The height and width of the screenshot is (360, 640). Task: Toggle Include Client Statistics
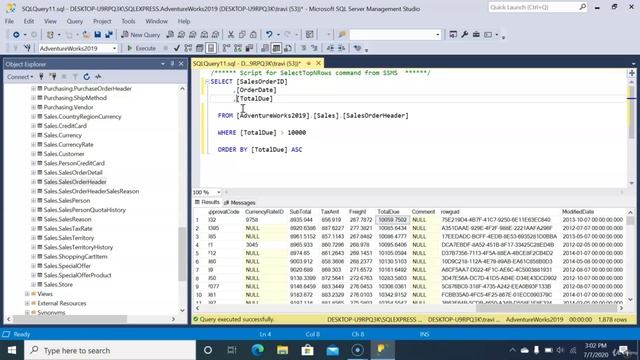(249, 48)
